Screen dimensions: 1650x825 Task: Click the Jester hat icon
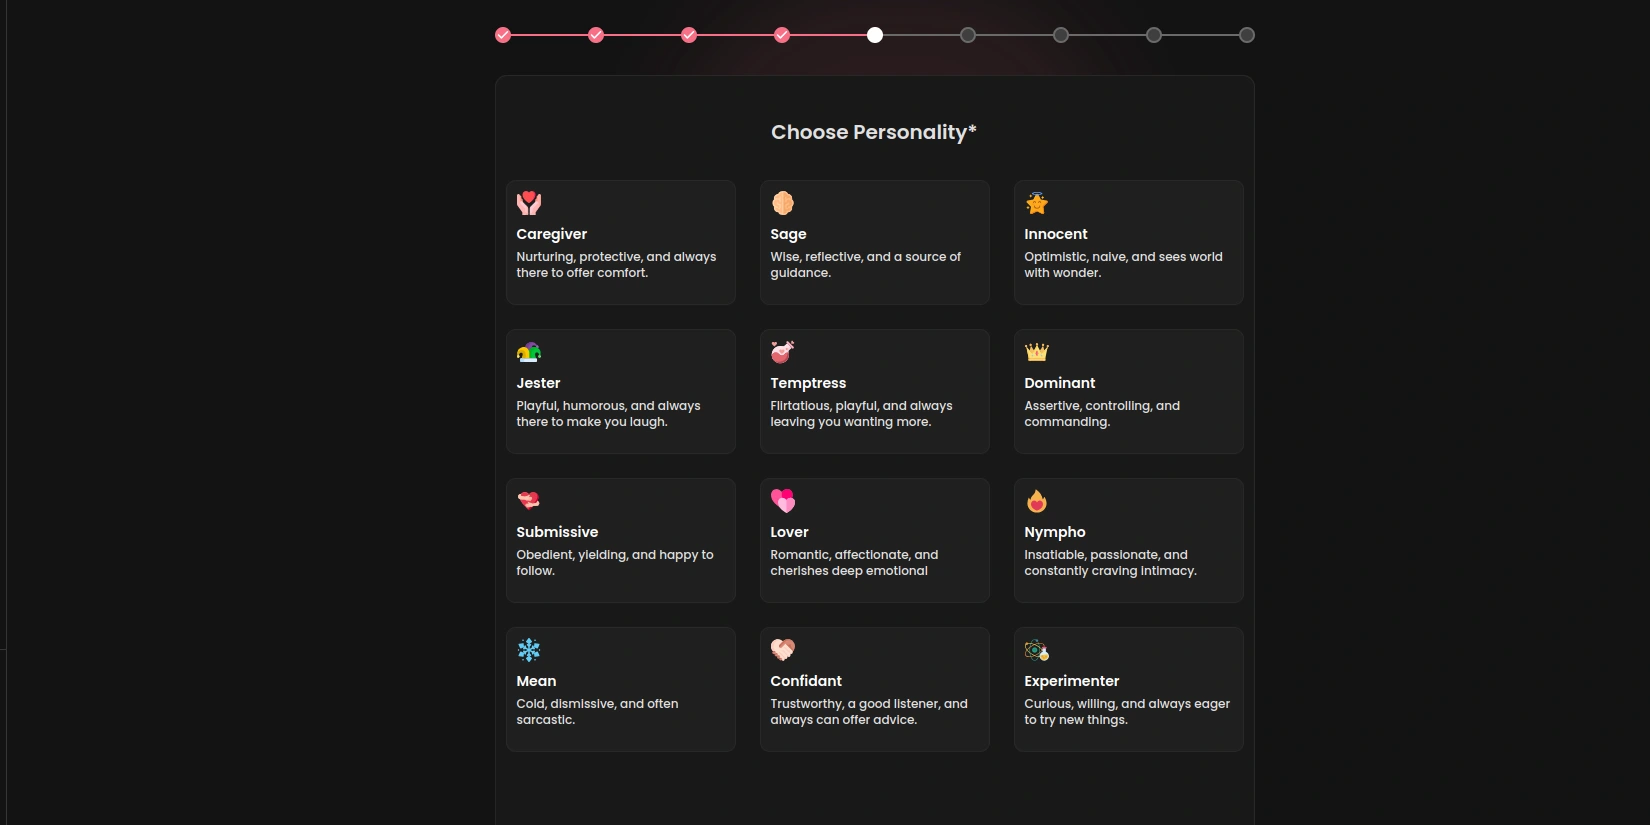(x=529, y=352)
